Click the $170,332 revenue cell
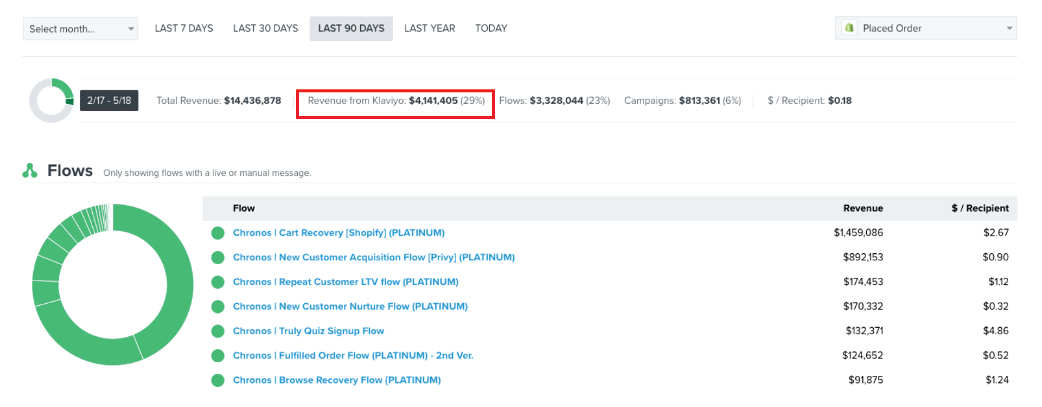1042x407 pixels. (x=863, y=307)
